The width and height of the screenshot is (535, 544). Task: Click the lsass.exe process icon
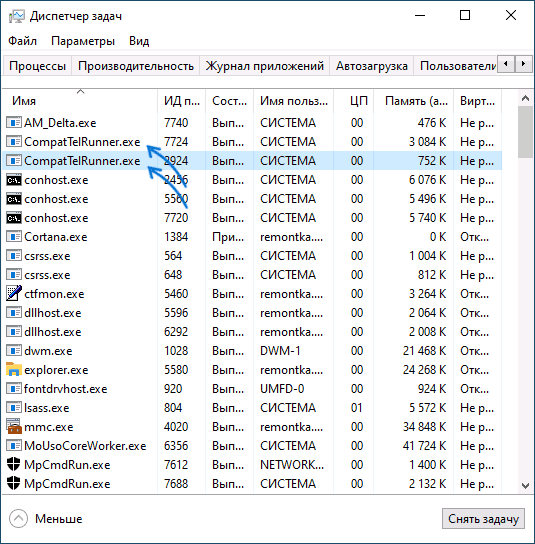tap(14, 408)
